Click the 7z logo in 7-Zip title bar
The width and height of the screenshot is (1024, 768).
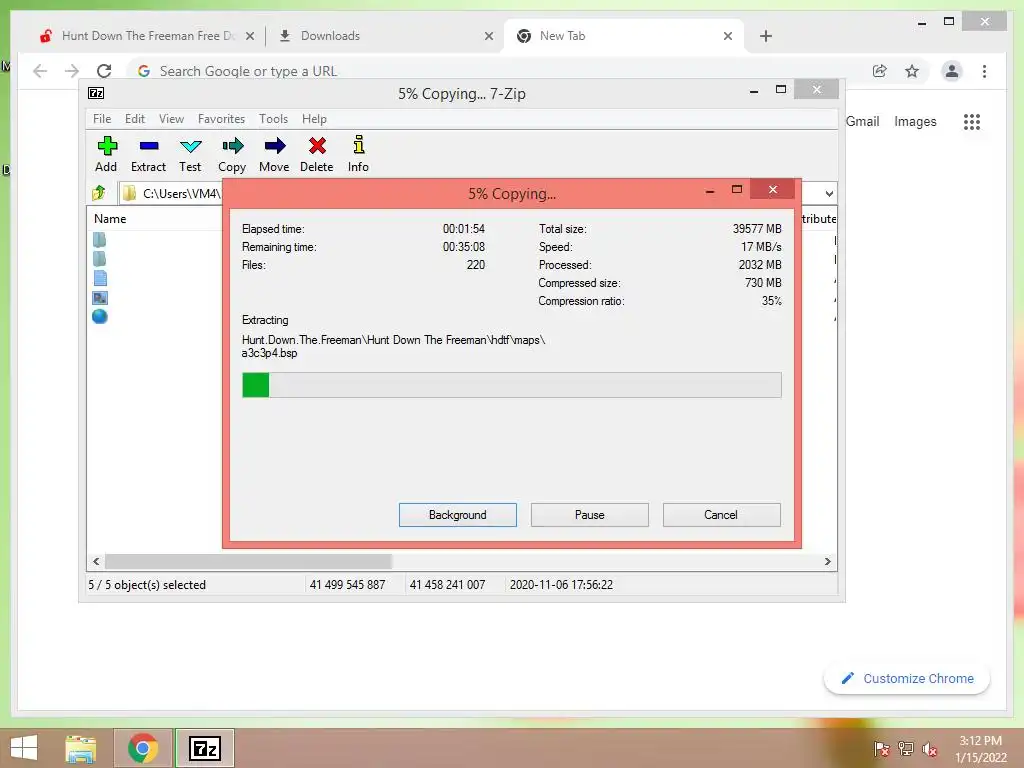[x=96, y=93]
